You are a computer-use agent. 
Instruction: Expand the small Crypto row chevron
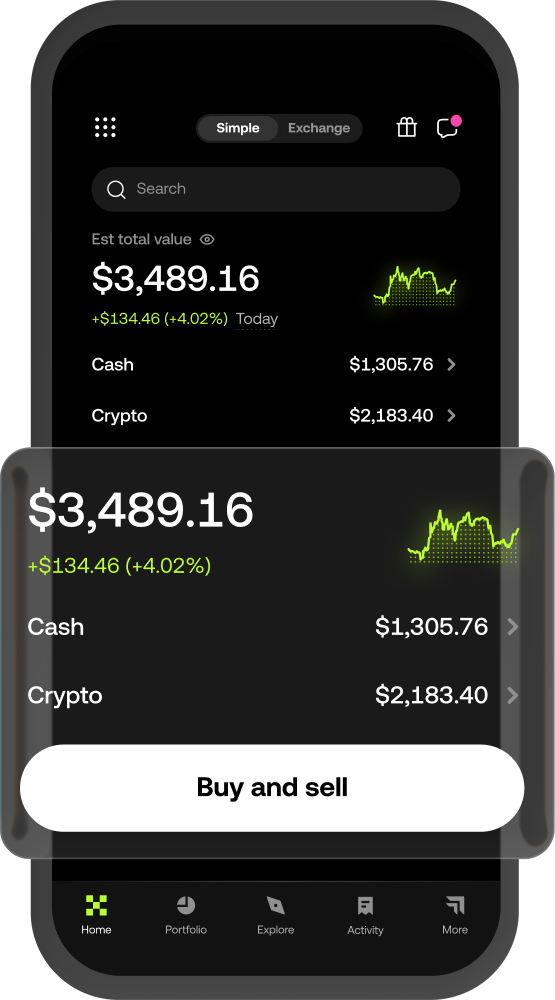[451, 416]
